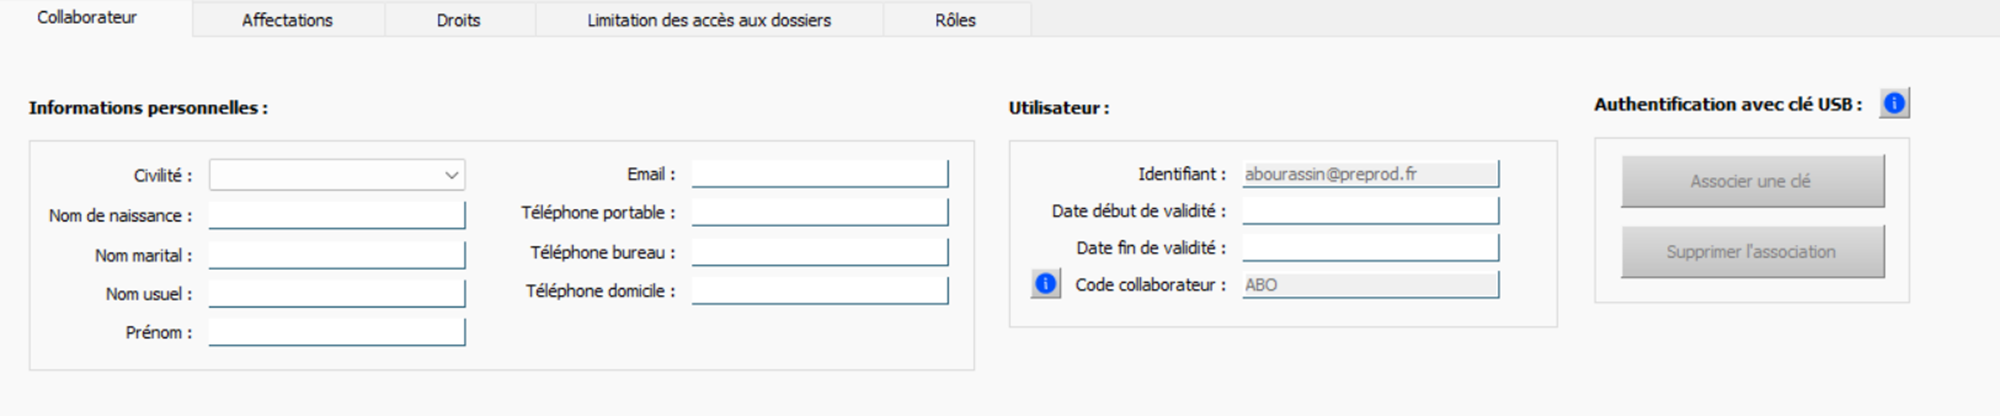Click the Téléphone portable field
Viewport: 2000px width, 416px height.
(820, 212)
